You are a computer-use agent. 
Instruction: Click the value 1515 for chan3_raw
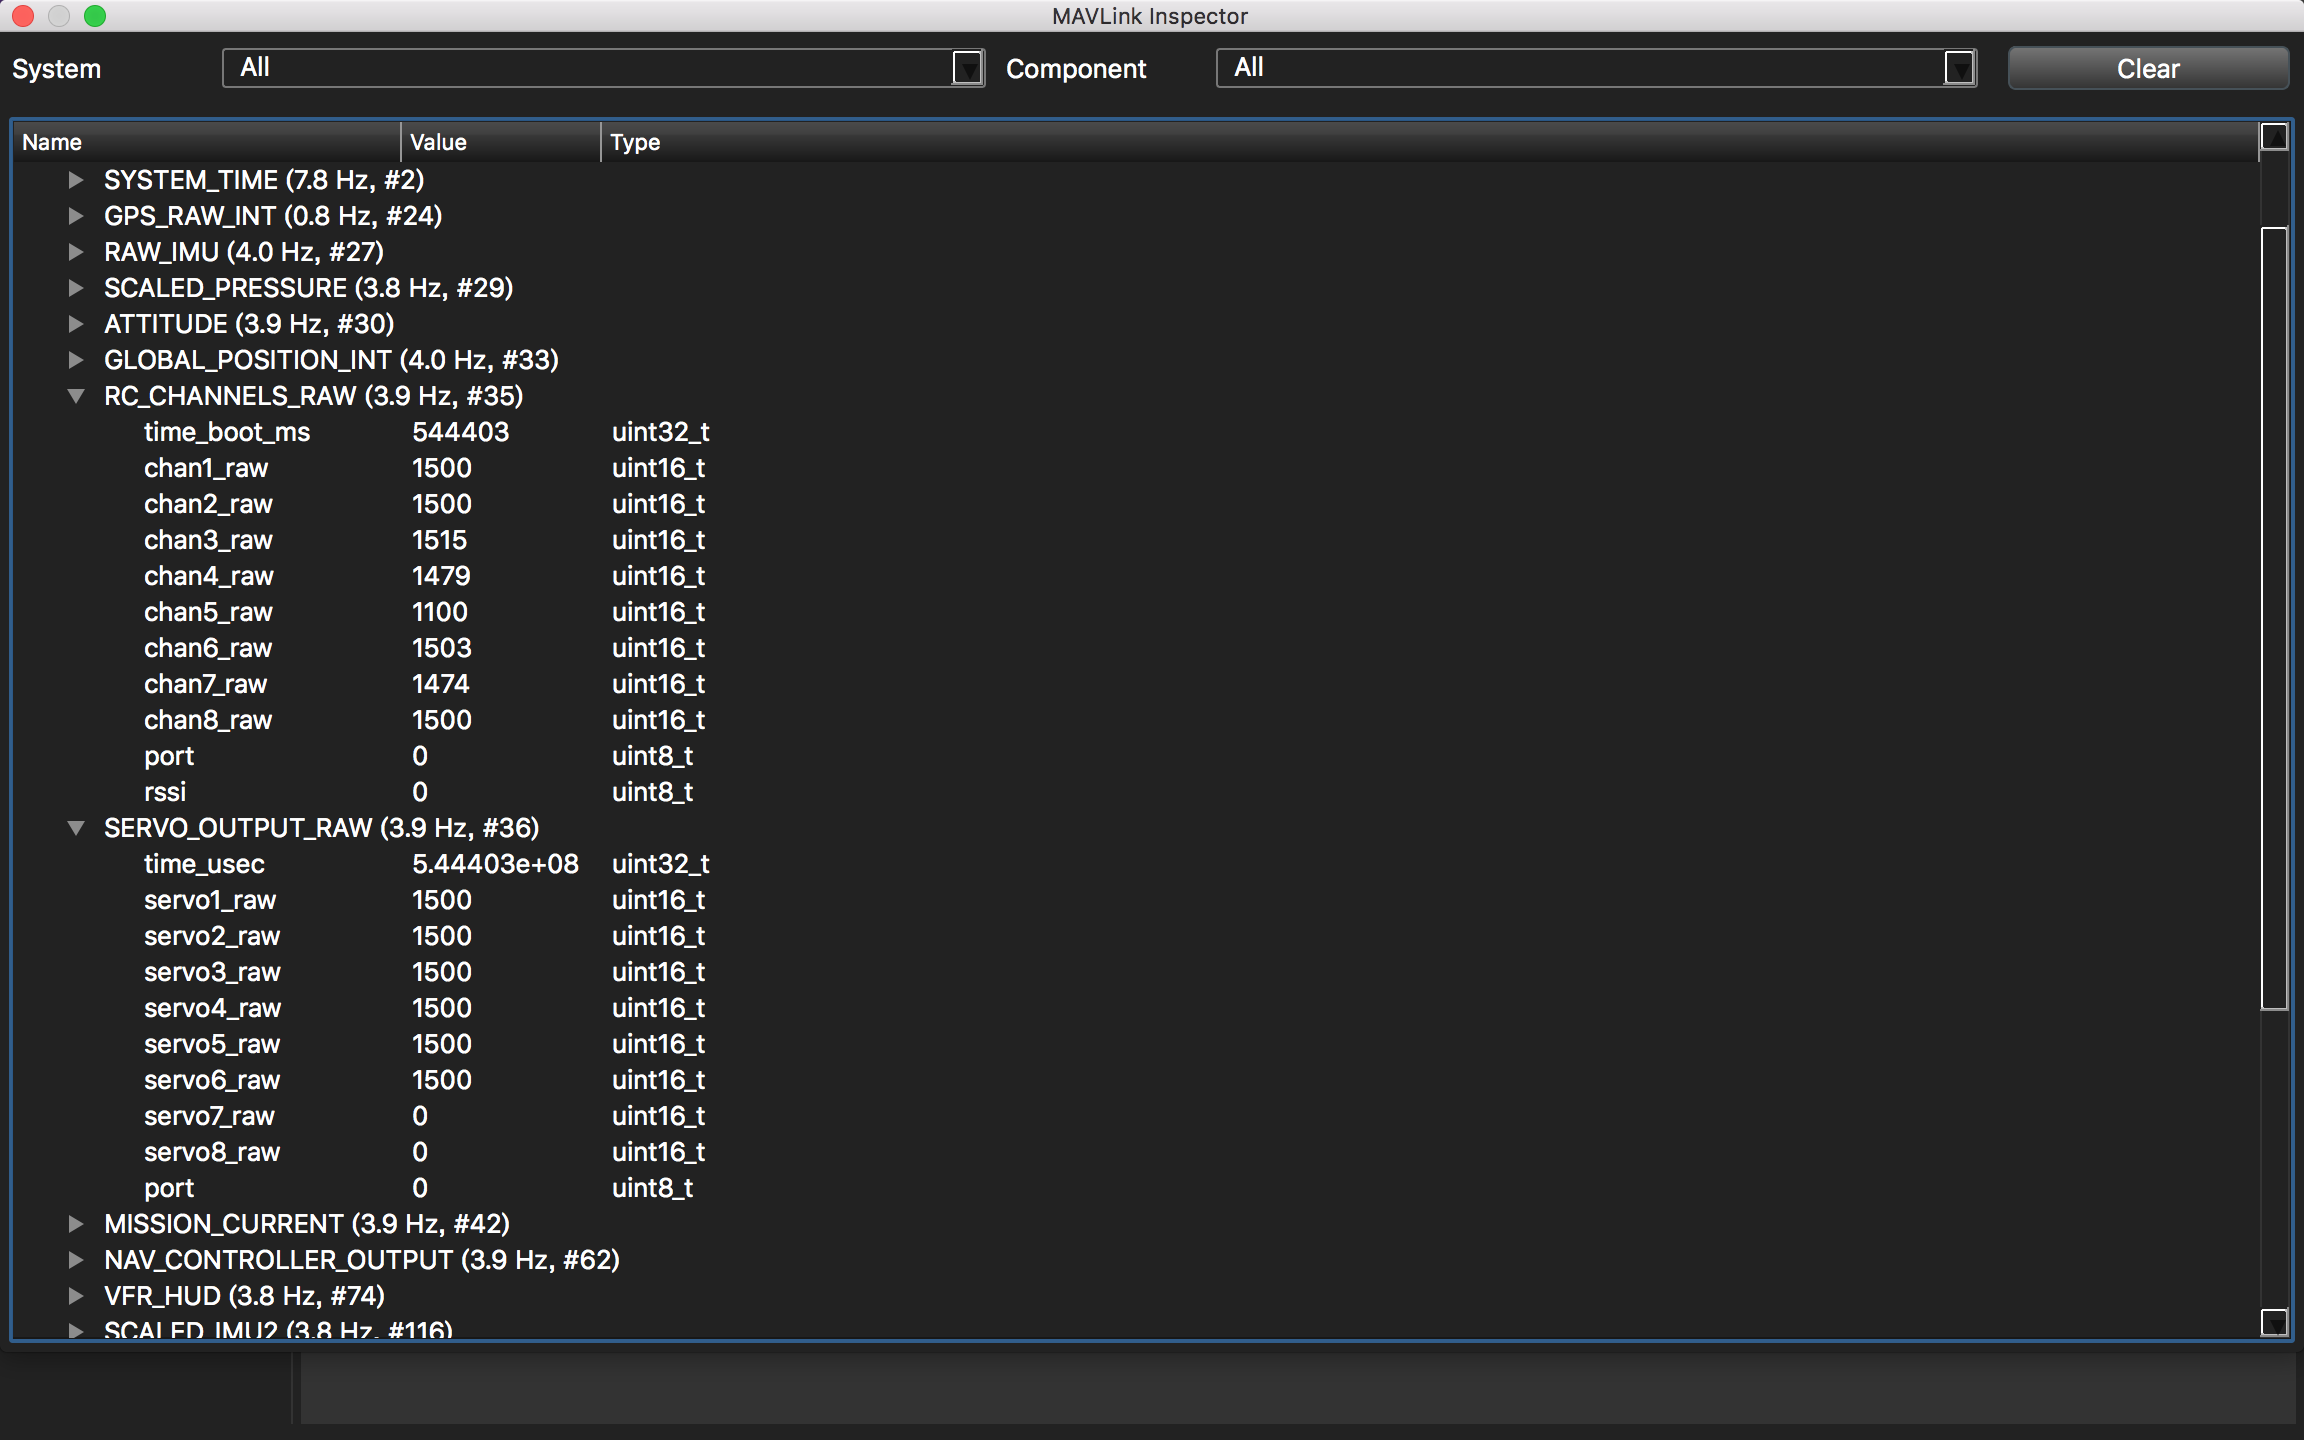[440, 540]
